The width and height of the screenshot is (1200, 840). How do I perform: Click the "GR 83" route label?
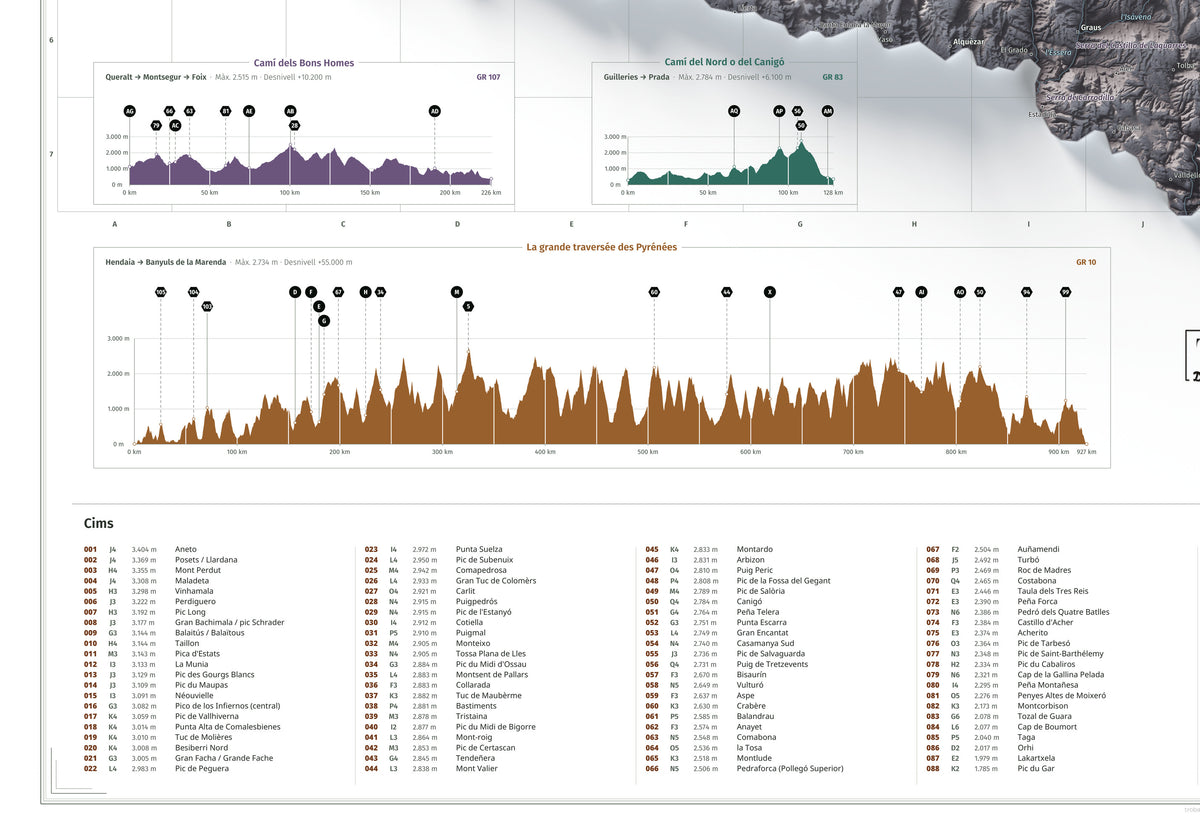point(833,77)
